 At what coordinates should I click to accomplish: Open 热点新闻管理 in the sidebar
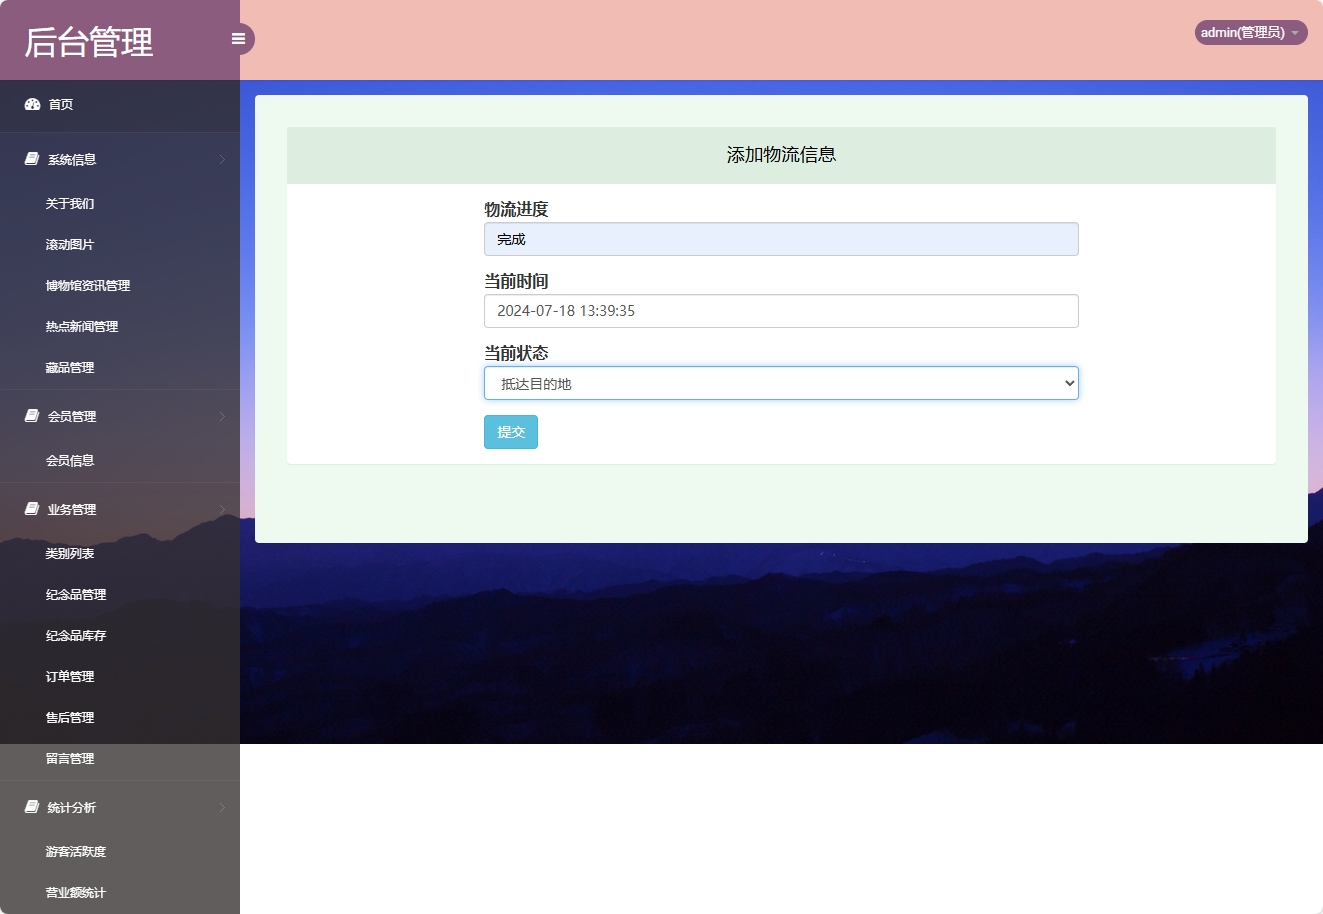81,326
